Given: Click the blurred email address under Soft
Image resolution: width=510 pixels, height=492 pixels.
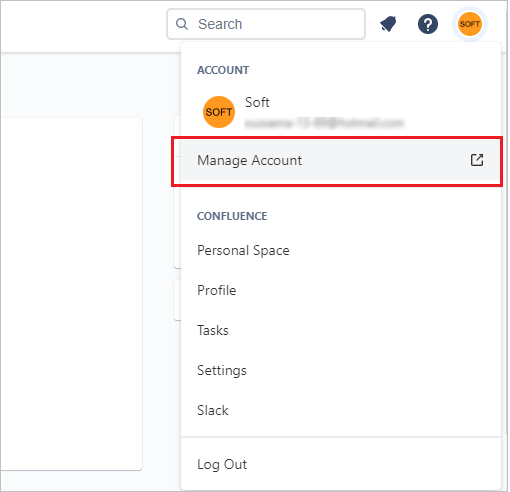Looking at the screenshot, I should click(324, 124).
